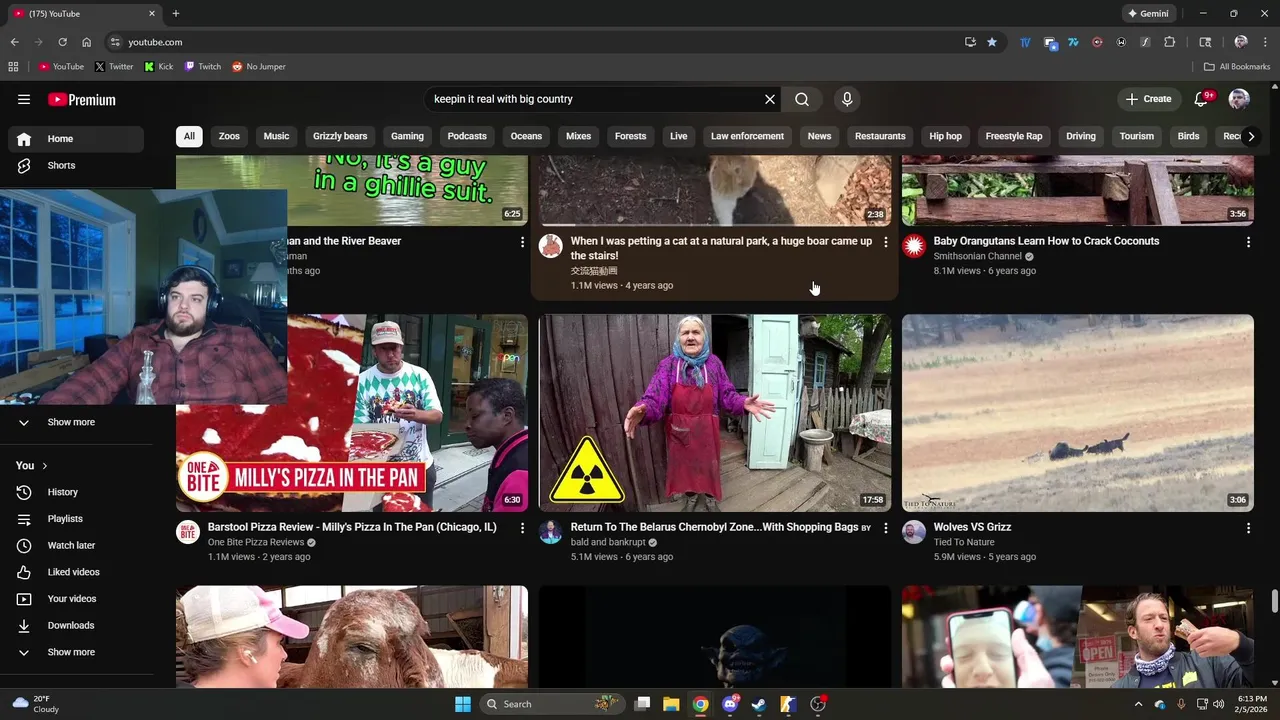
Task: Bookmark this page with the star
Action: (x=992, y=42)
